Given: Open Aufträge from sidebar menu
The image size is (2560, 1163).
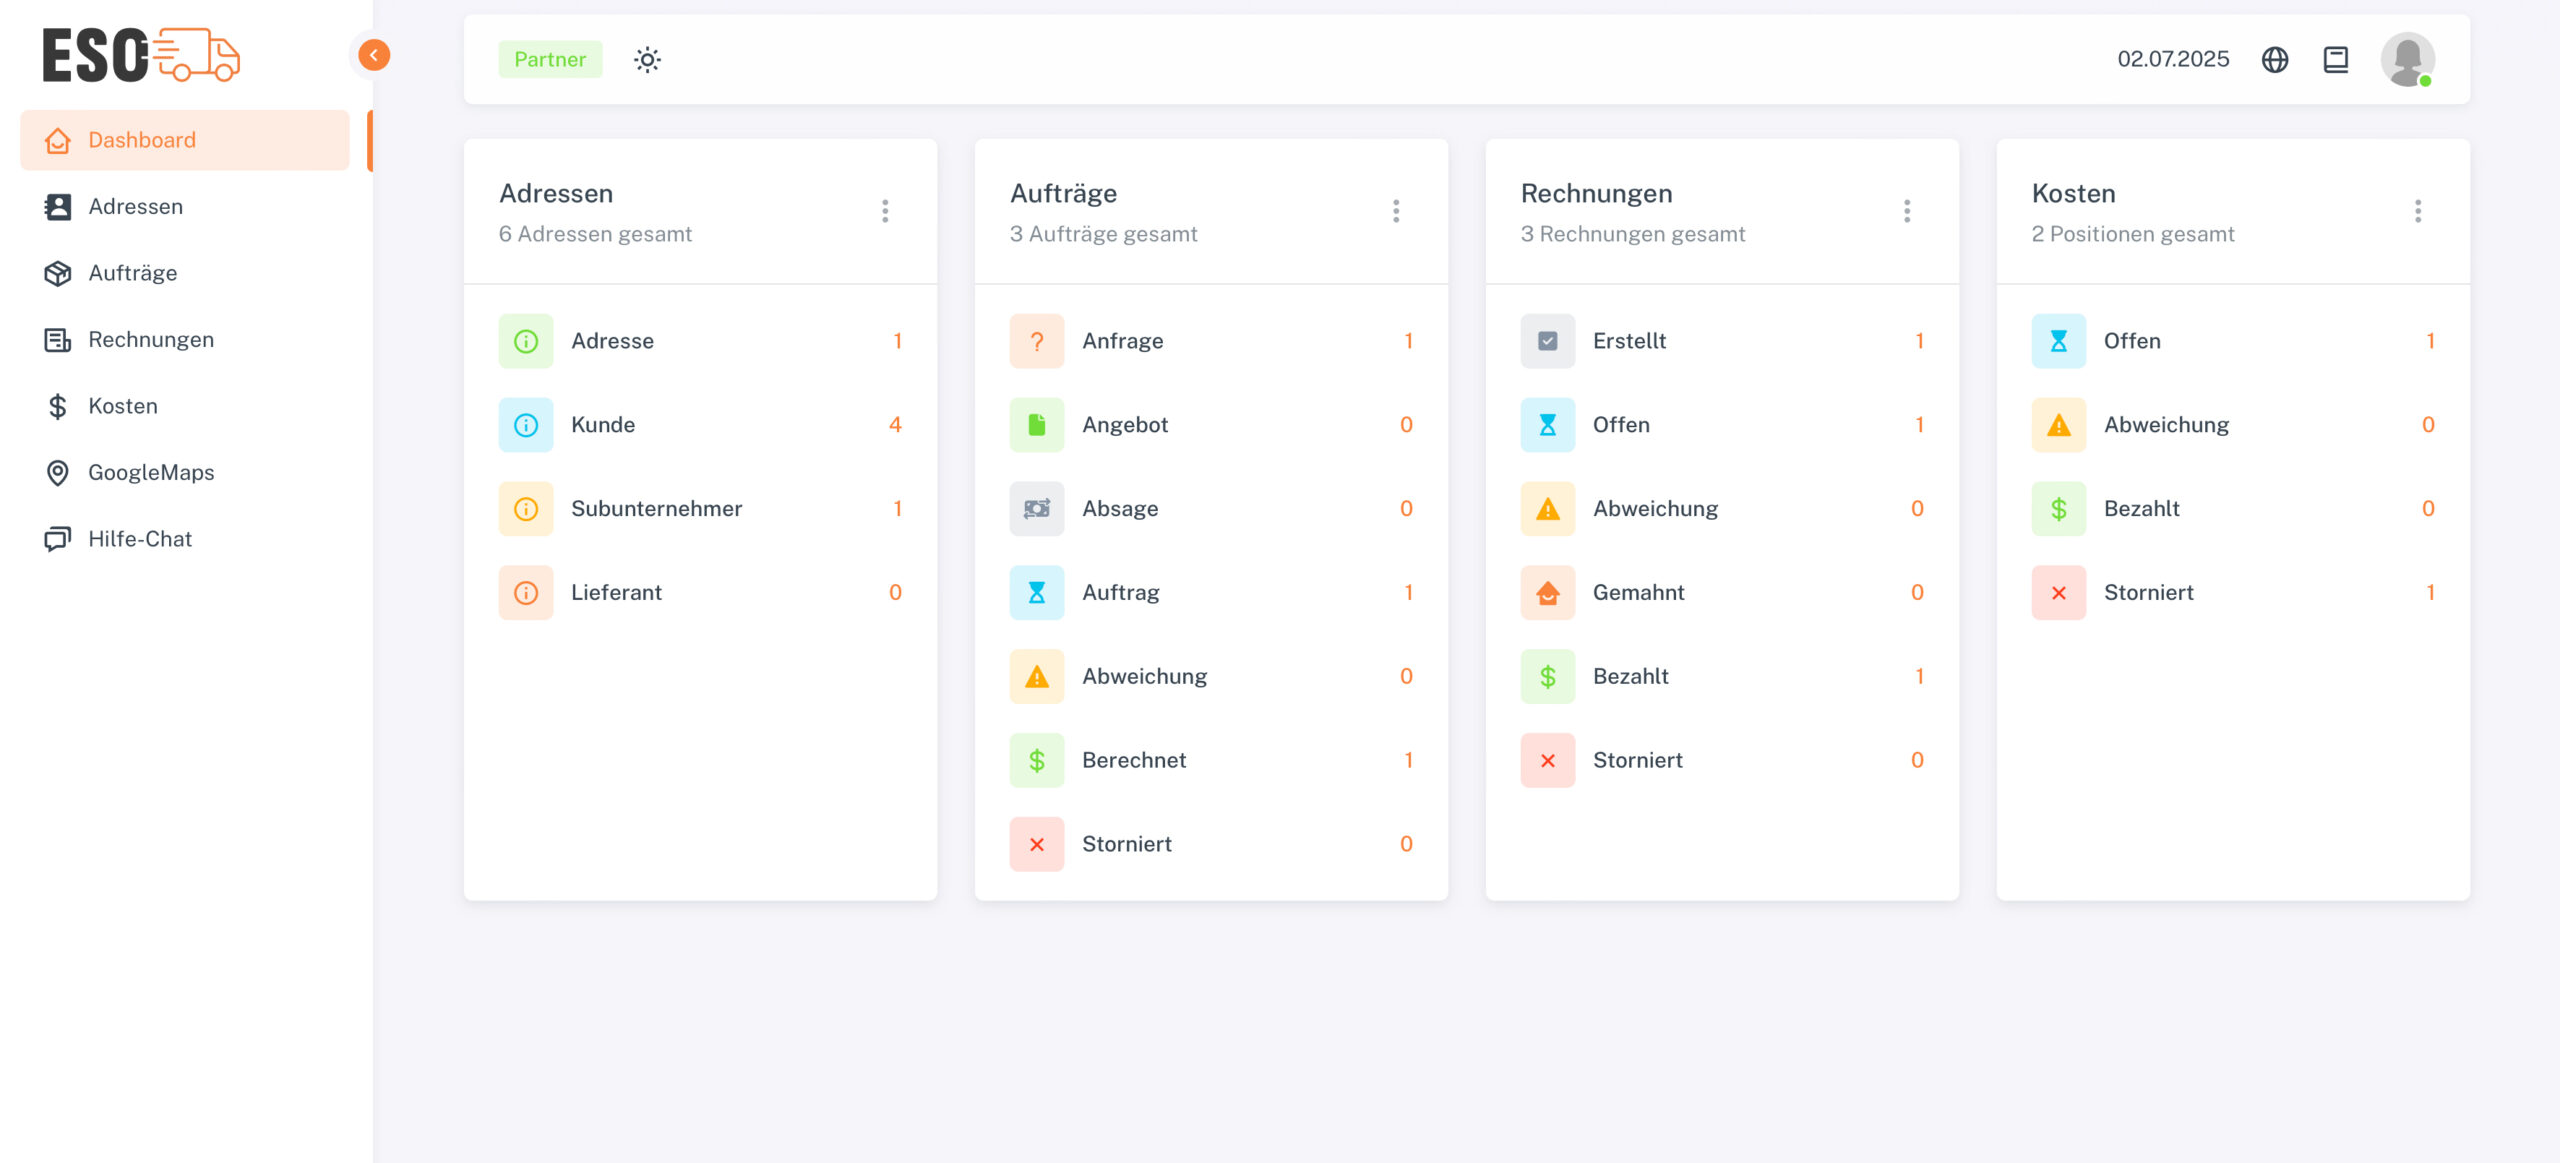Looking at the screenshot, I should pyautogui.click(x=185, y=273).
